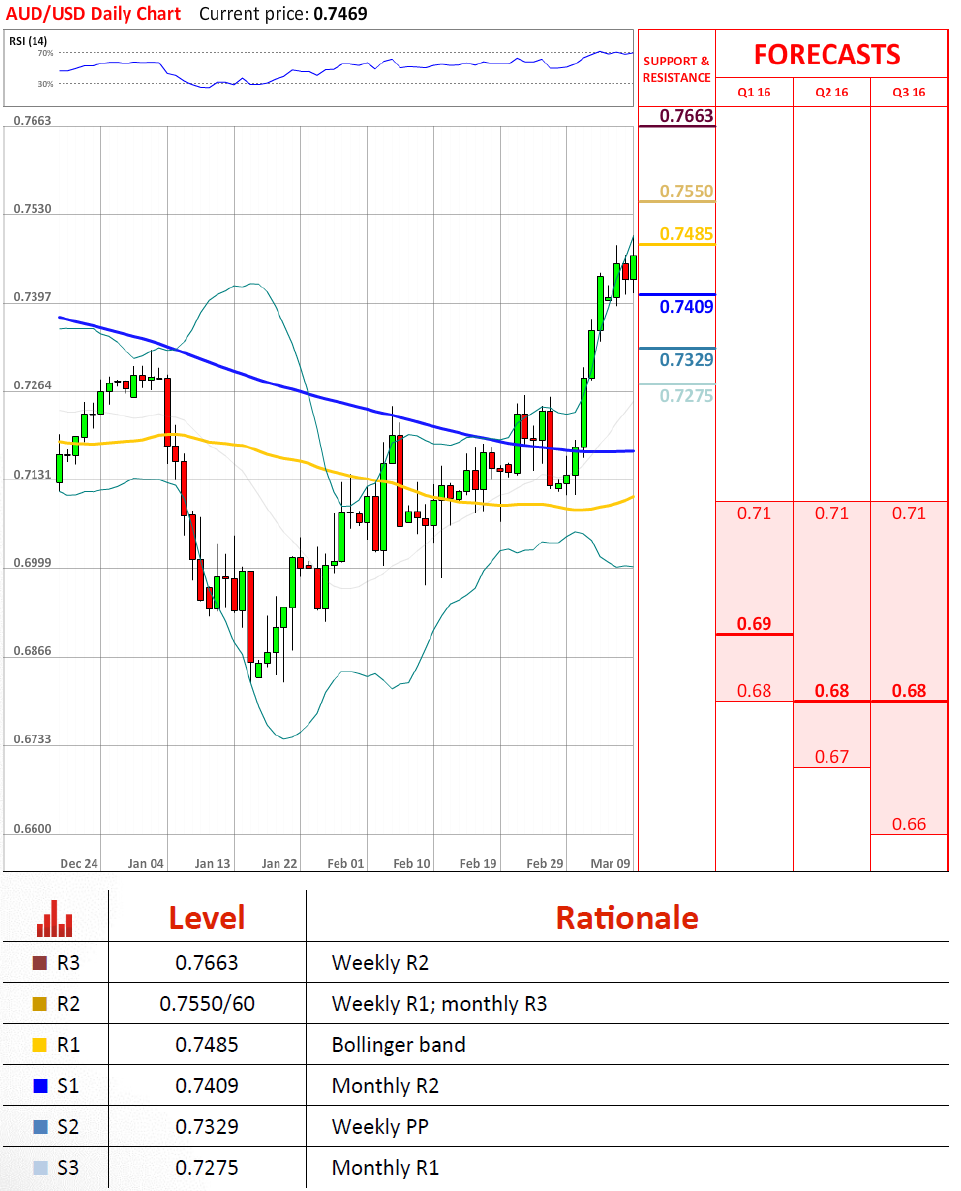Click the S1 blue color swatch

coord(40,1086)
